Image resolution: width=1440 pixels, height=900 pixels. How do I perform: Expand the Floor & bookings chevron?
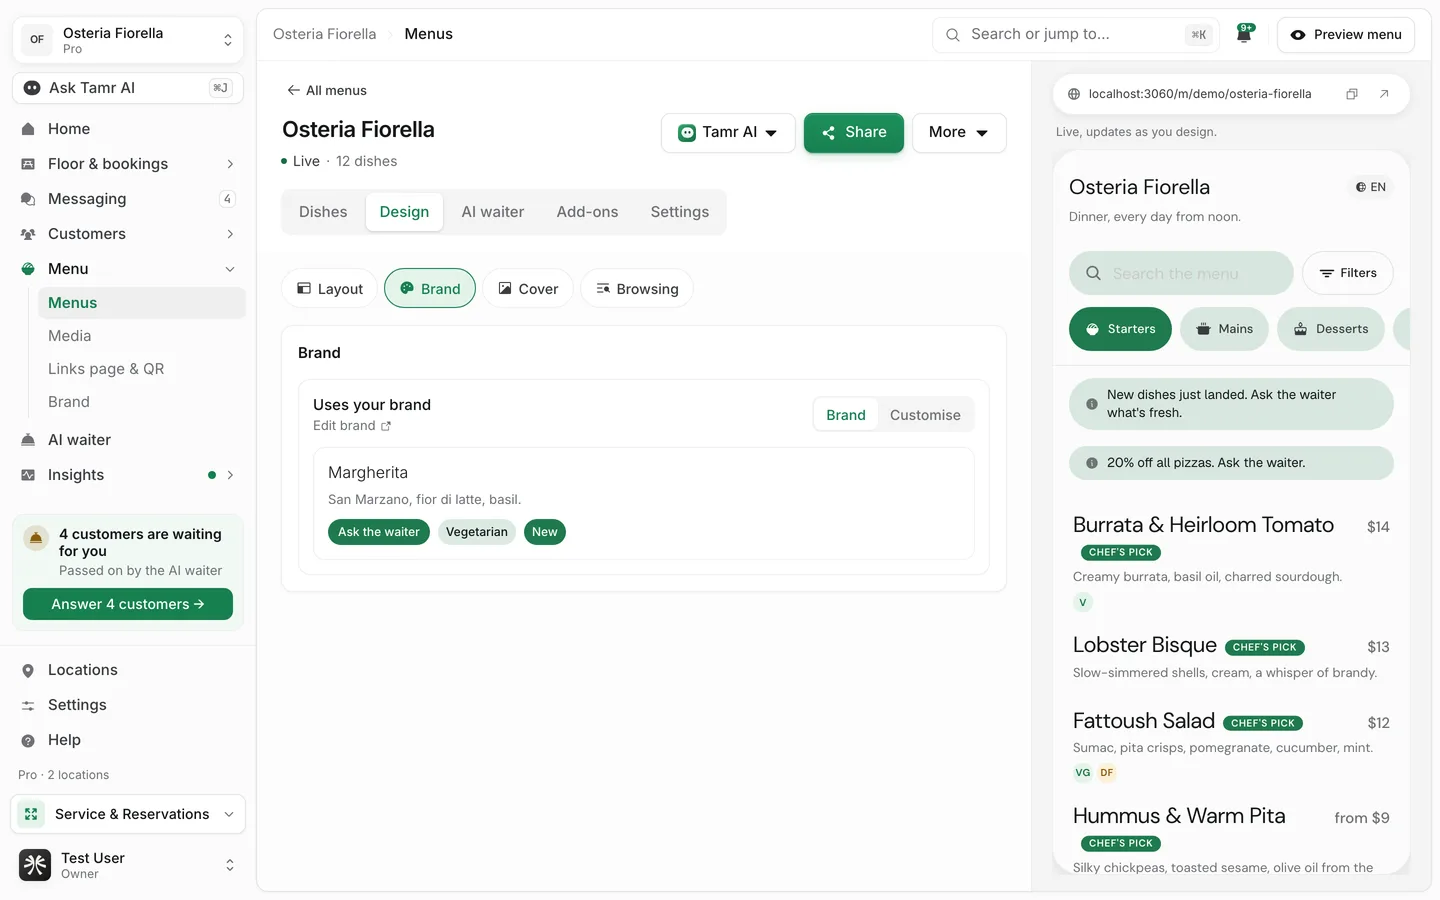point(230,164)
